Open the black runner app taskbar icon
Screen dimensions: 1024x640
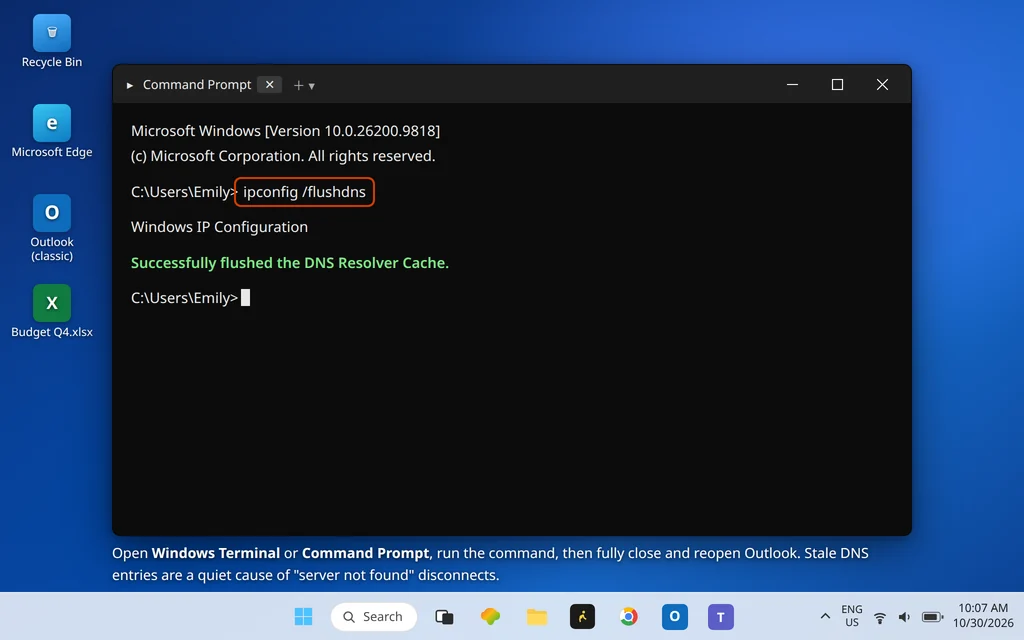click(x=583, y=616)
